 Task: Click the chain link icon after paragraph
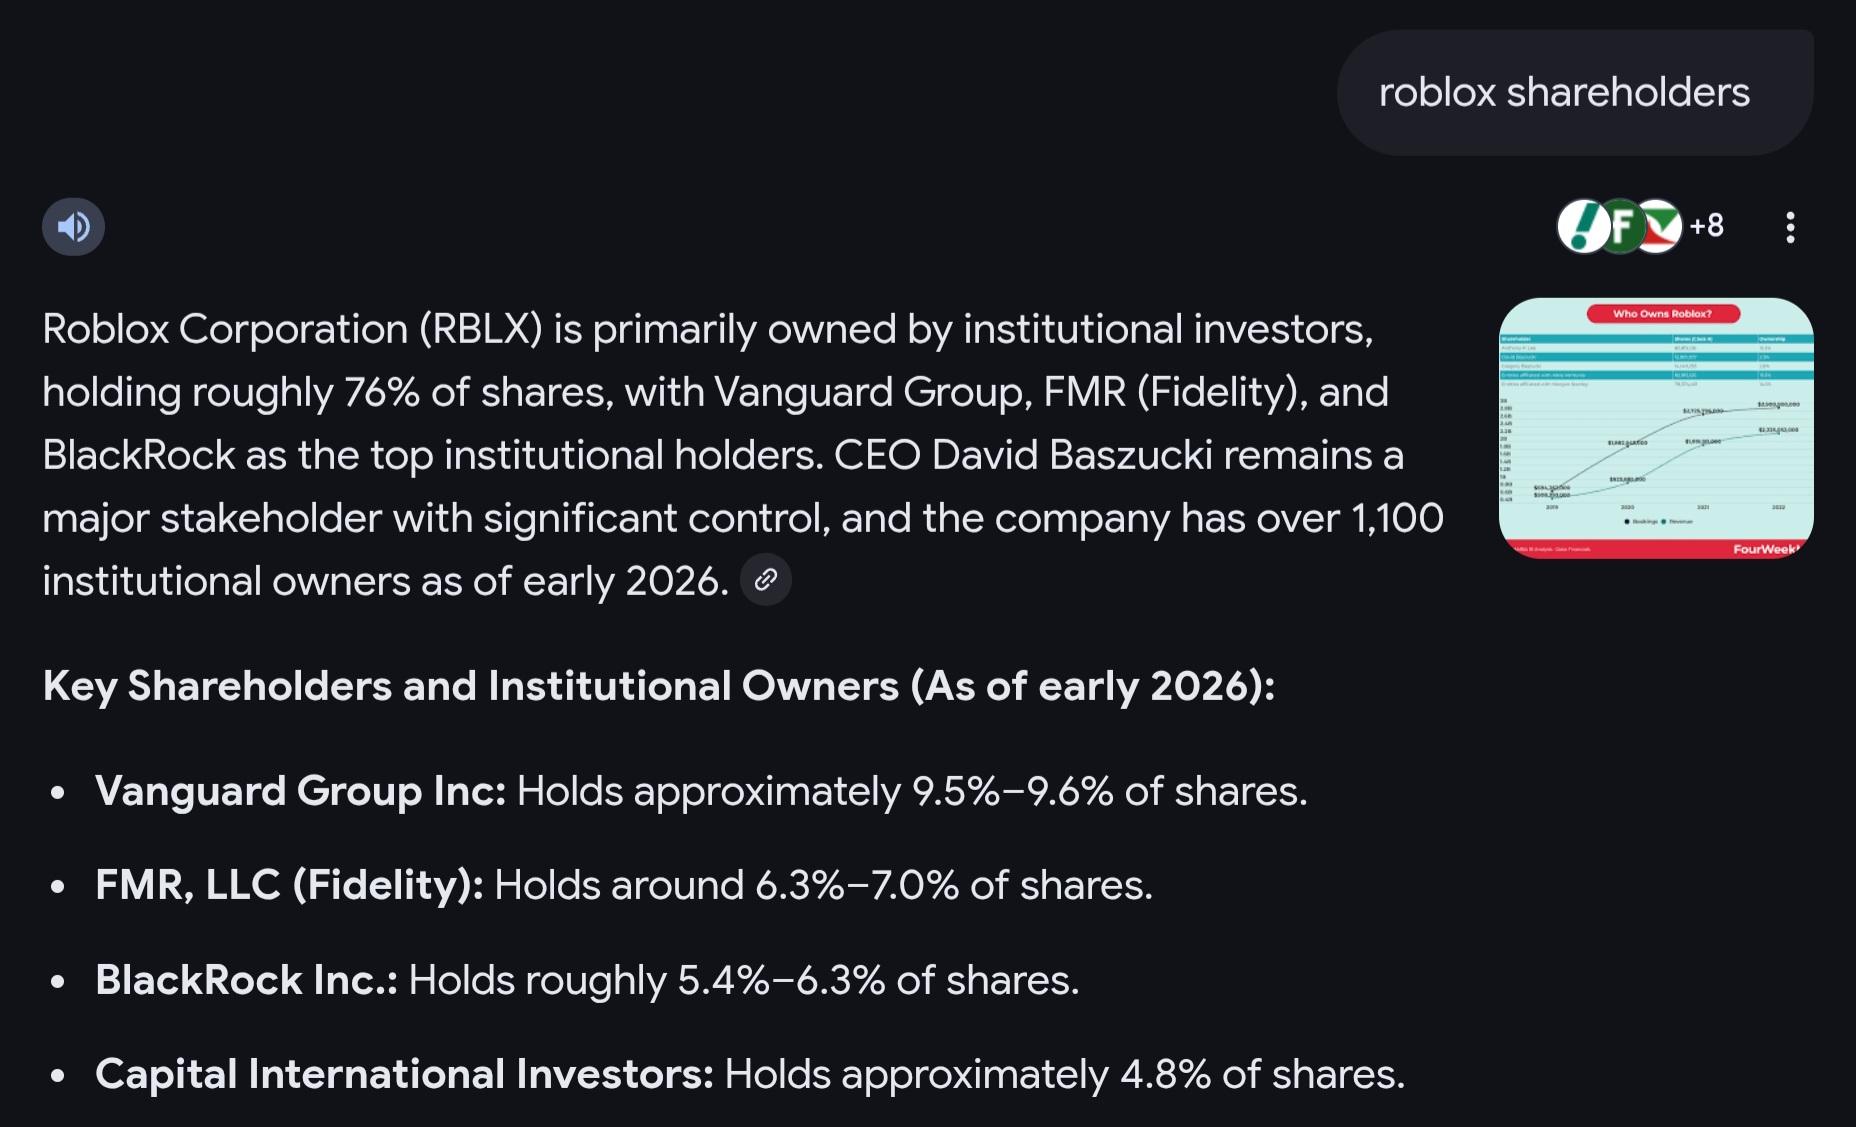(x=766, y=580)
